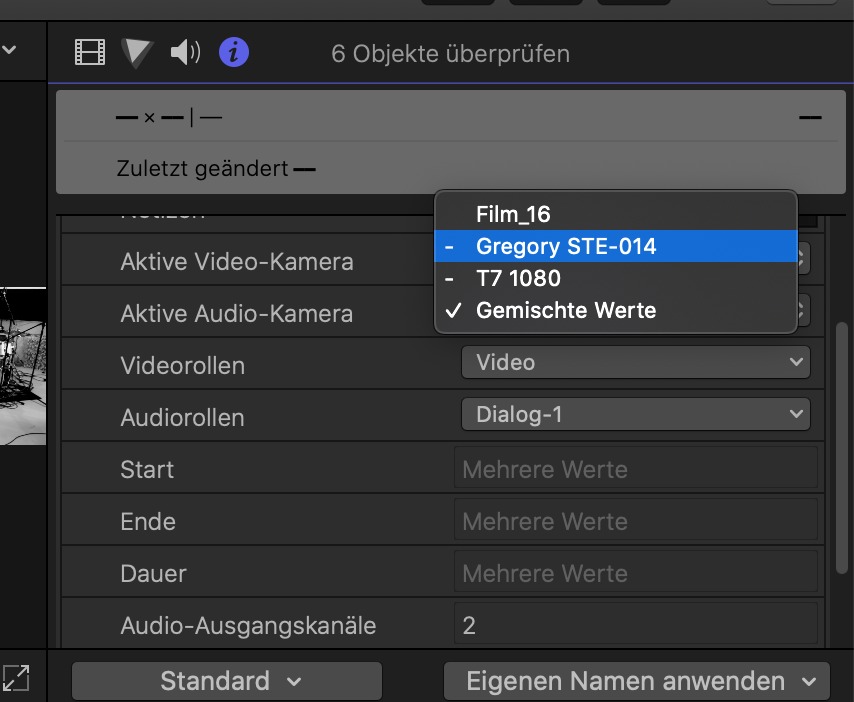The image size is (854, 702).
Task: Open the Standard metadata view dropdown
Action: tap(227, 681)
